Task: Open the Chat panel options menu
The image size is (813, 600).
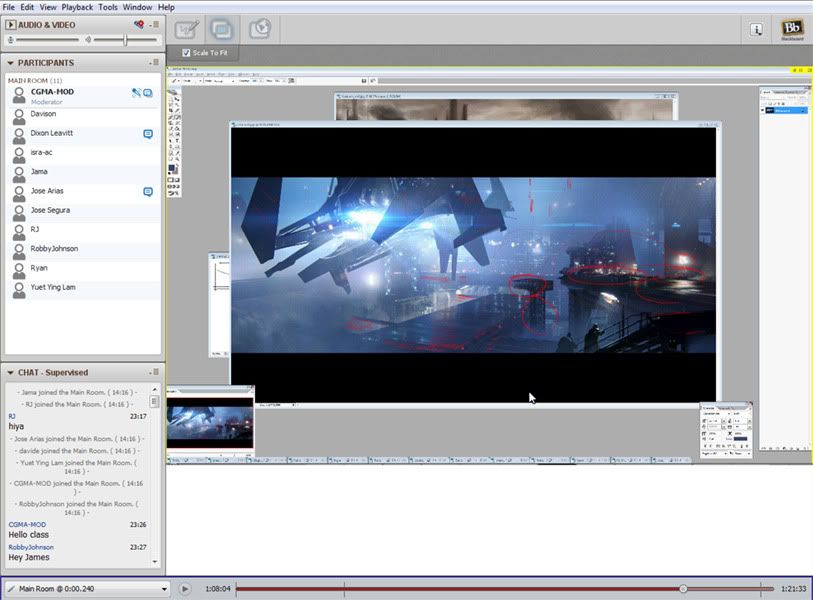Action: coord(155,372)
